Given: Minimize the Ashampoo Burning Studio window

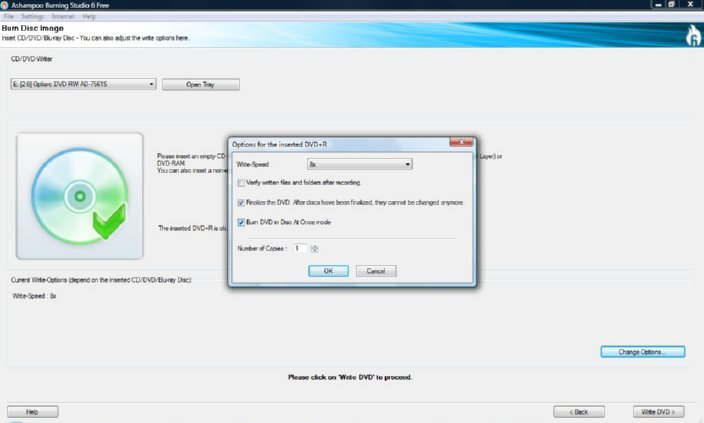Looking at the screenshot, I should tap(658, 4).
